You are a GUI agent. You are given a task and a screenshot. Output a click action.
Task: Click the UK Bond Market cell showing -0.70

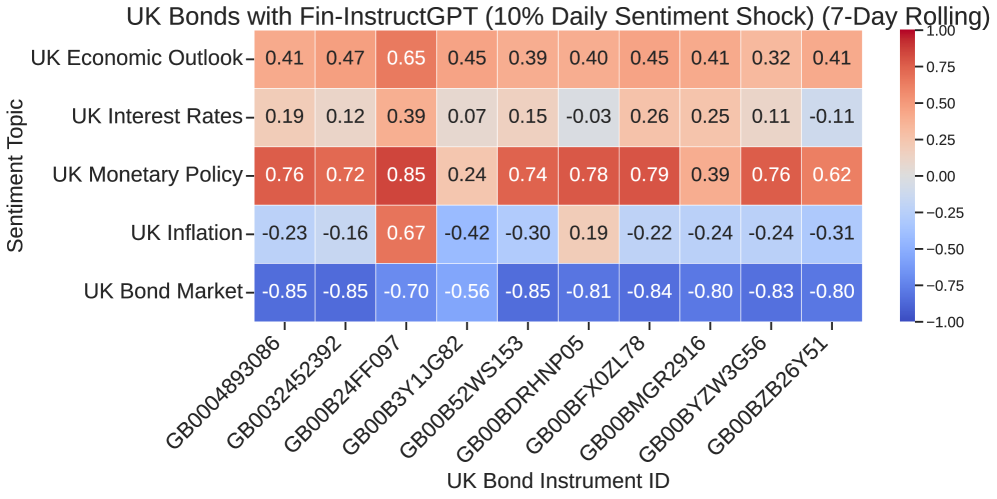pyautogui.click(x=406, y=292)
